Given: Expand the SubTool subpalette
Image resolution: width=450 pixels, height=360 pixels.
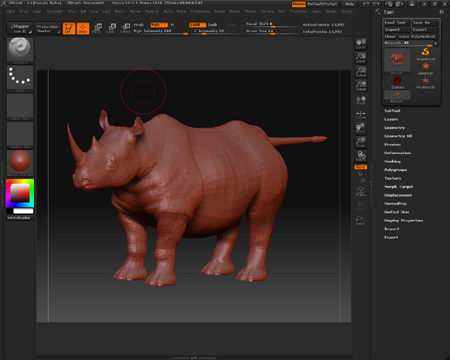Looking at the screenshot, I should click(392, 111).
